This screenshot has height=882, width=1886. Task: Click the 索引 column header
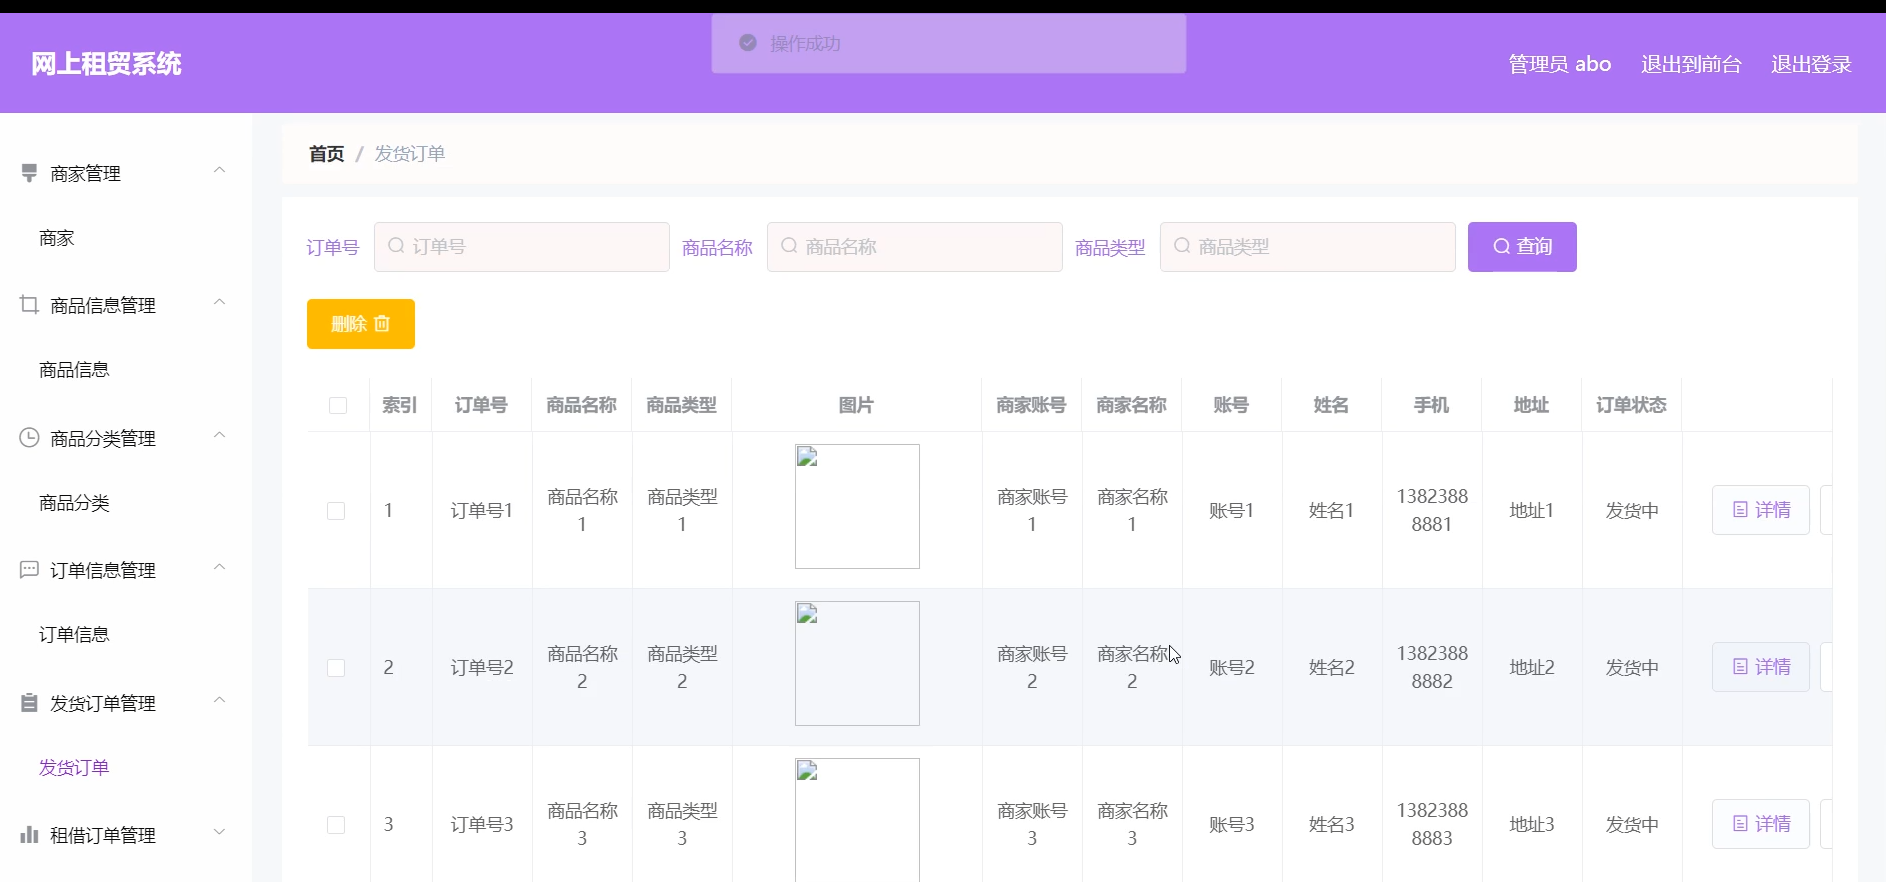tap(400, 405)
